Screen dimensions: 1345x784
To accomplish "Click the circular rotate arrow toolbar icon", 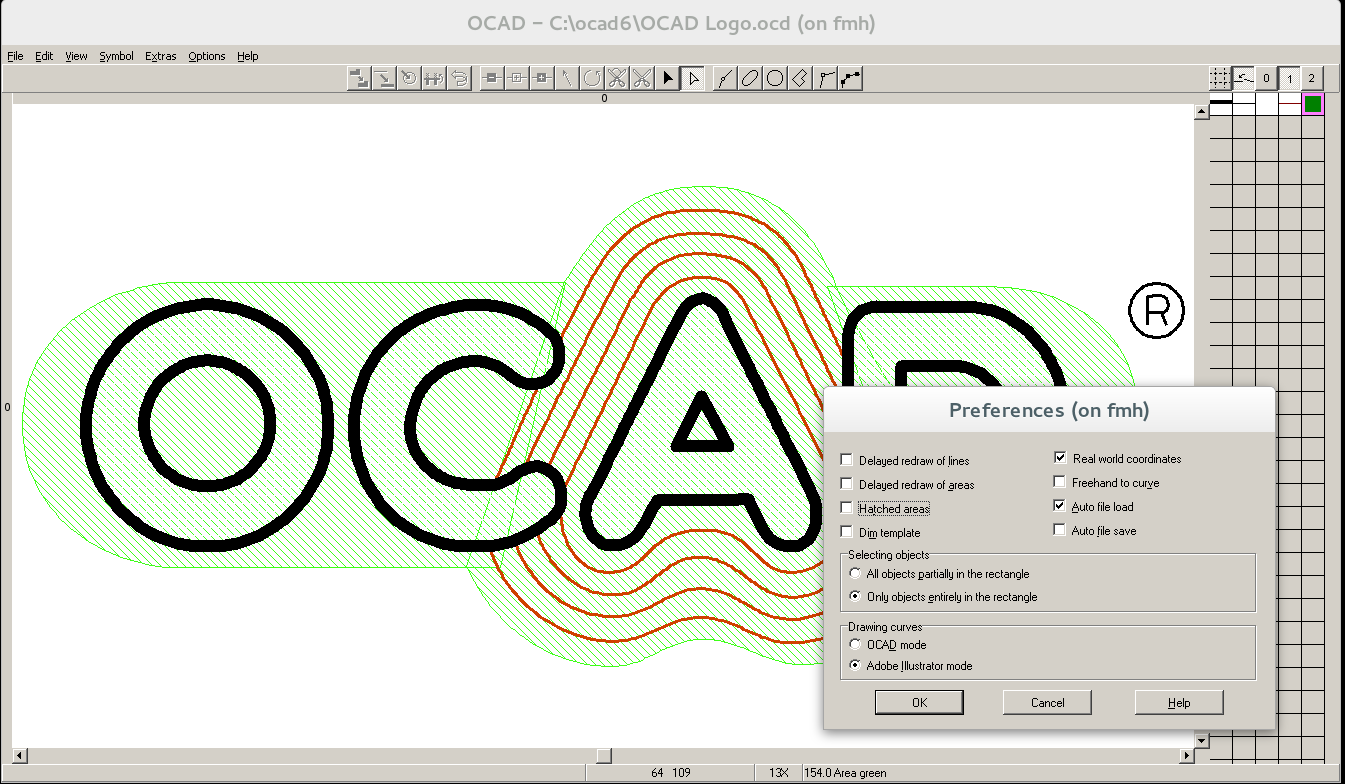I will tap(592, 78).
